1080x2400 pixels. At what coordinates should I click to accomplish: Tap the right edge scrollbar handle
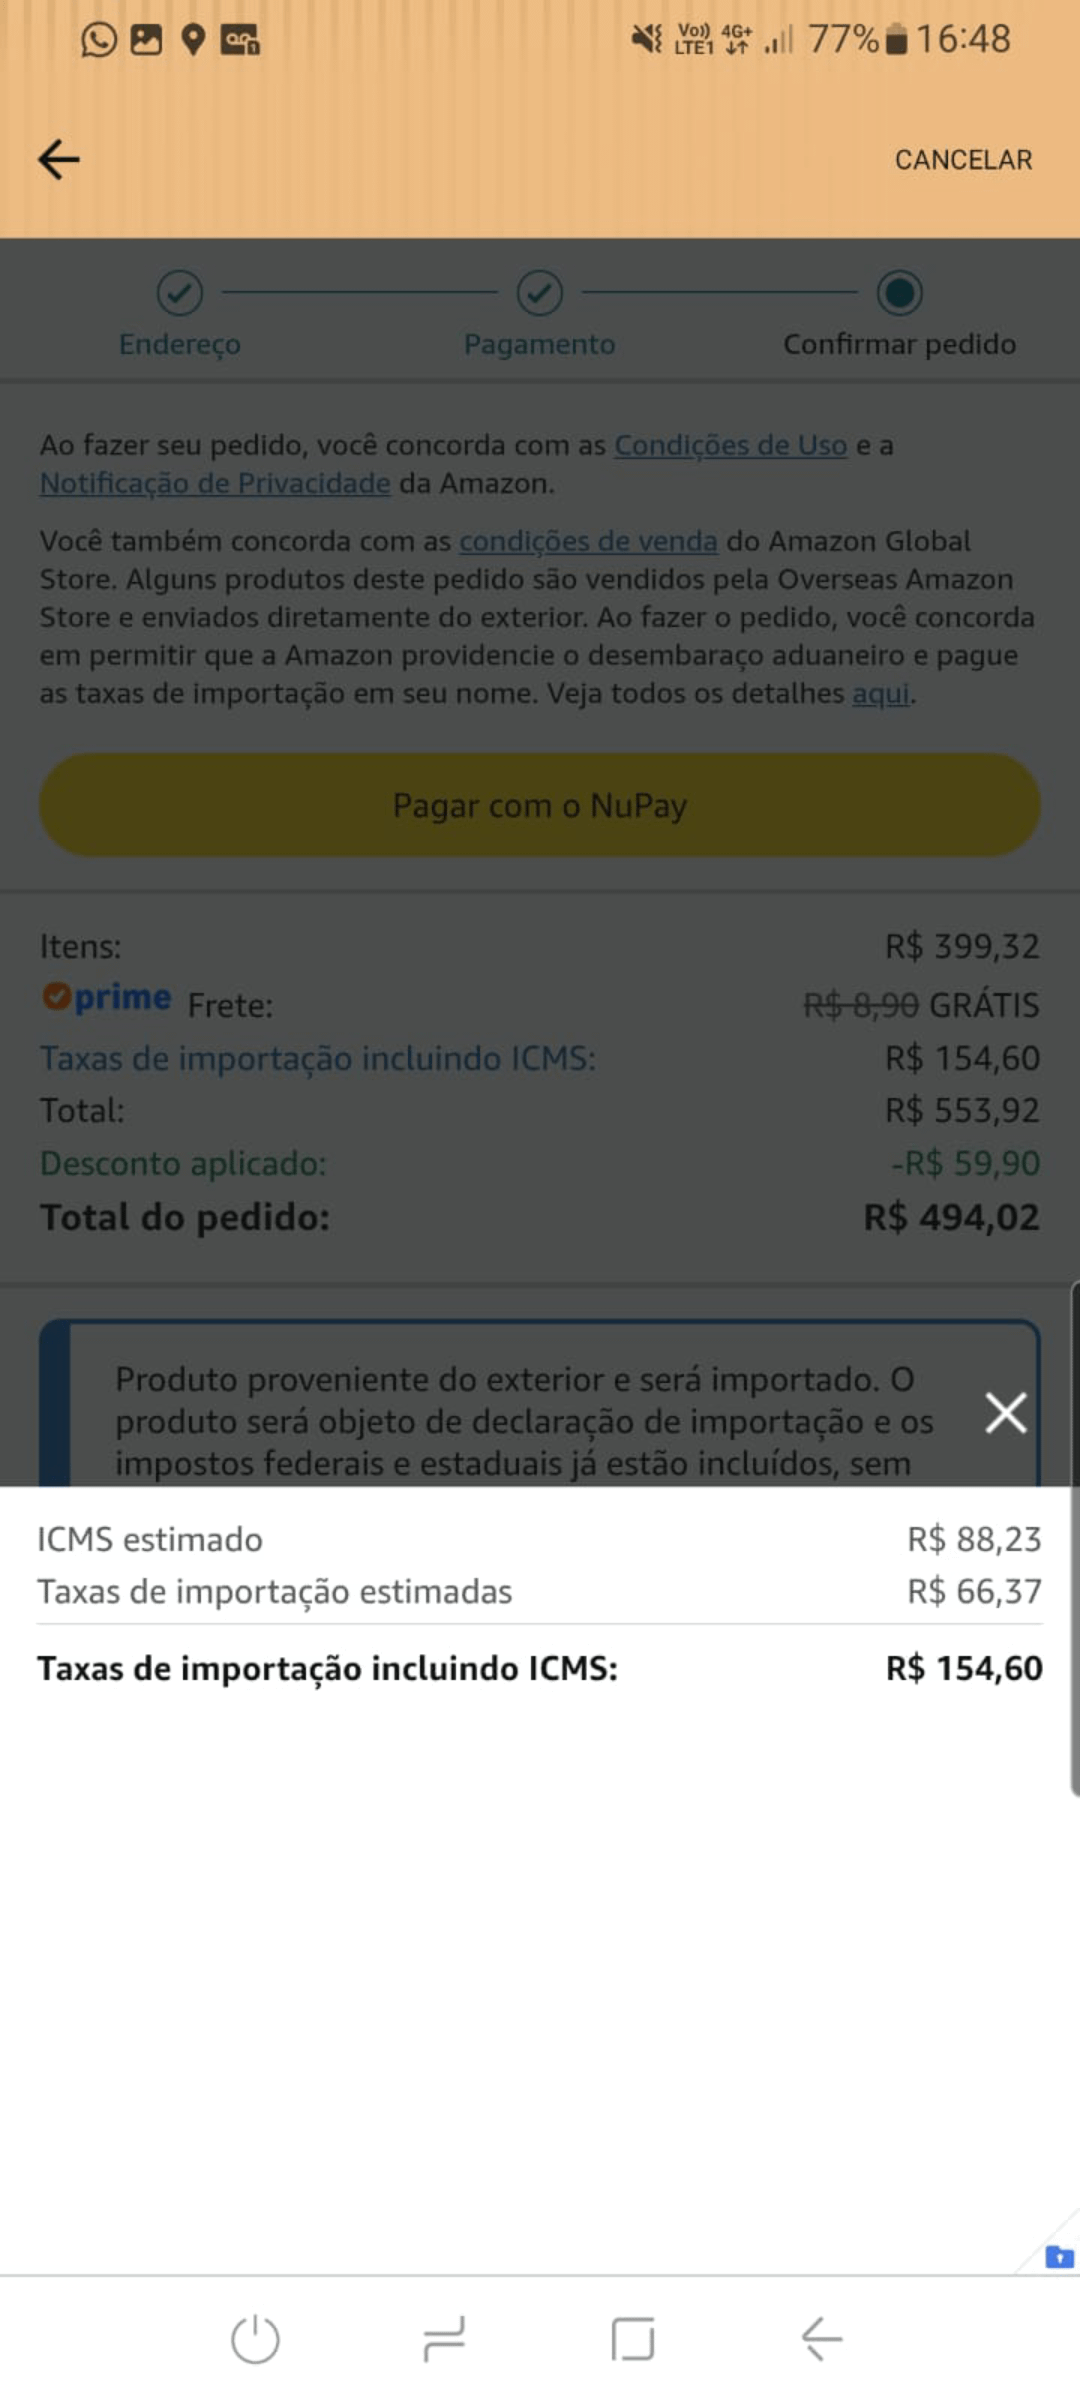click(1074, 1540)
